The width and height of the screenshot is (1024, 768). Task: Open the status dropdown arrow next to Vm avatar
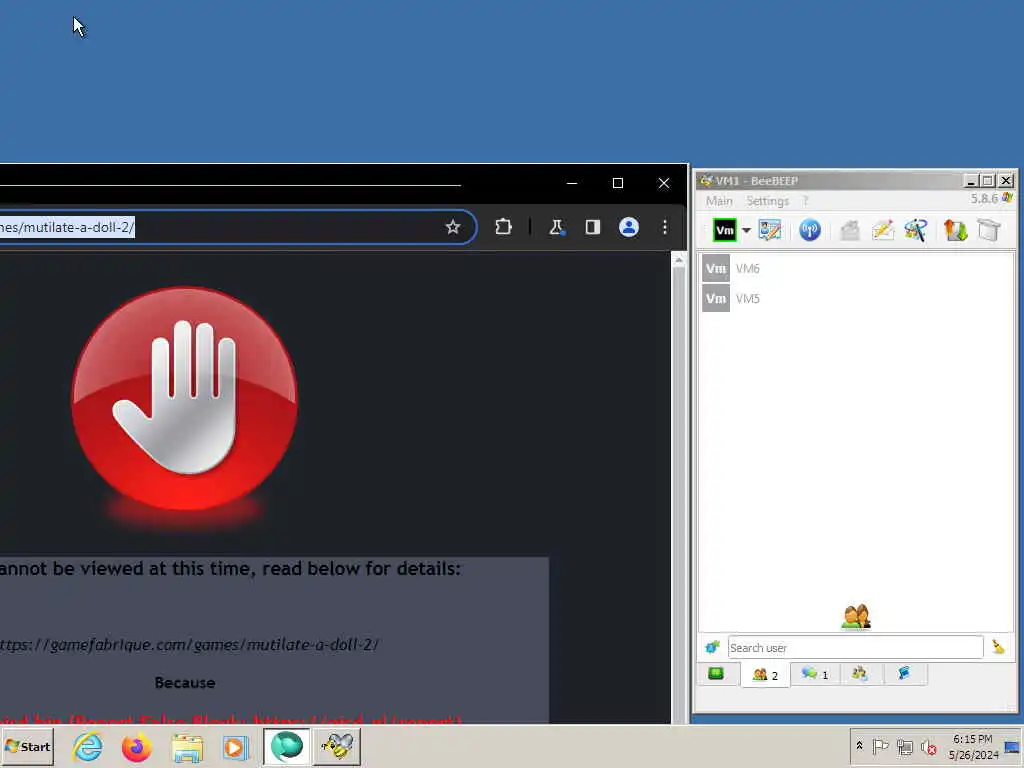[746, 231]
